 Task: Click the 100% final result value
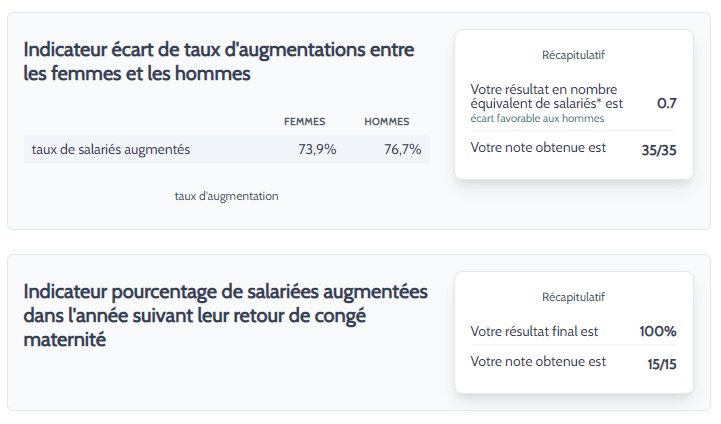[x=658, y=332]
